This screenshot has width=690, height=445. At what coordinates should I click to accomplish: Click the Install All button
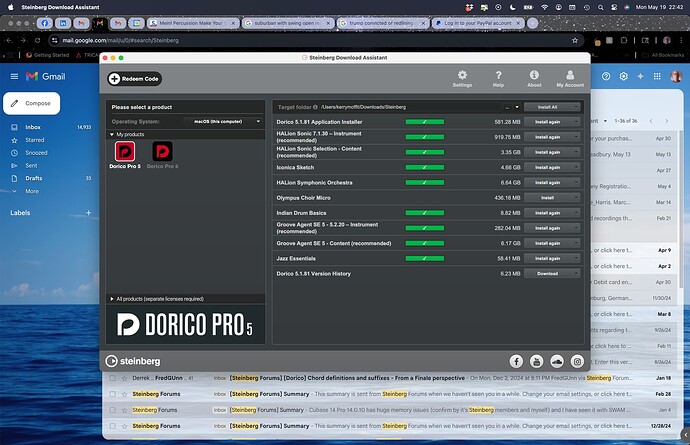(547, 107)
